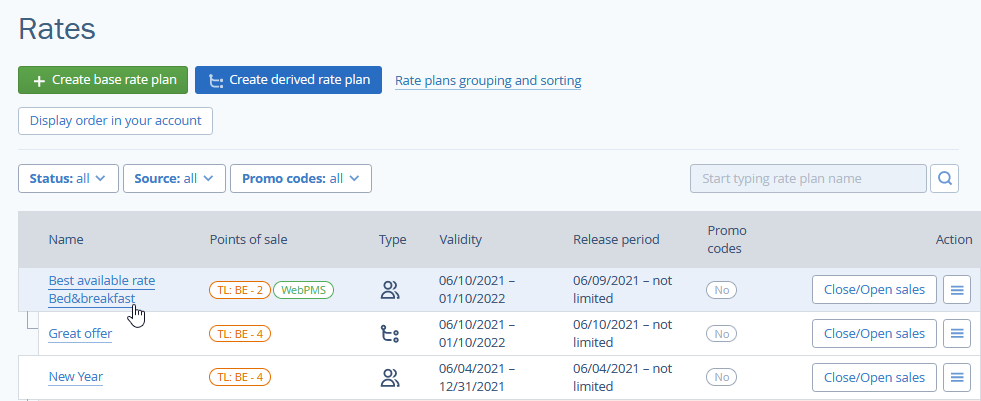The width and height of the screenshot is (981, 401).
Task: Open hamburger menu for Best available rate
Action: [x=957, y=290]
